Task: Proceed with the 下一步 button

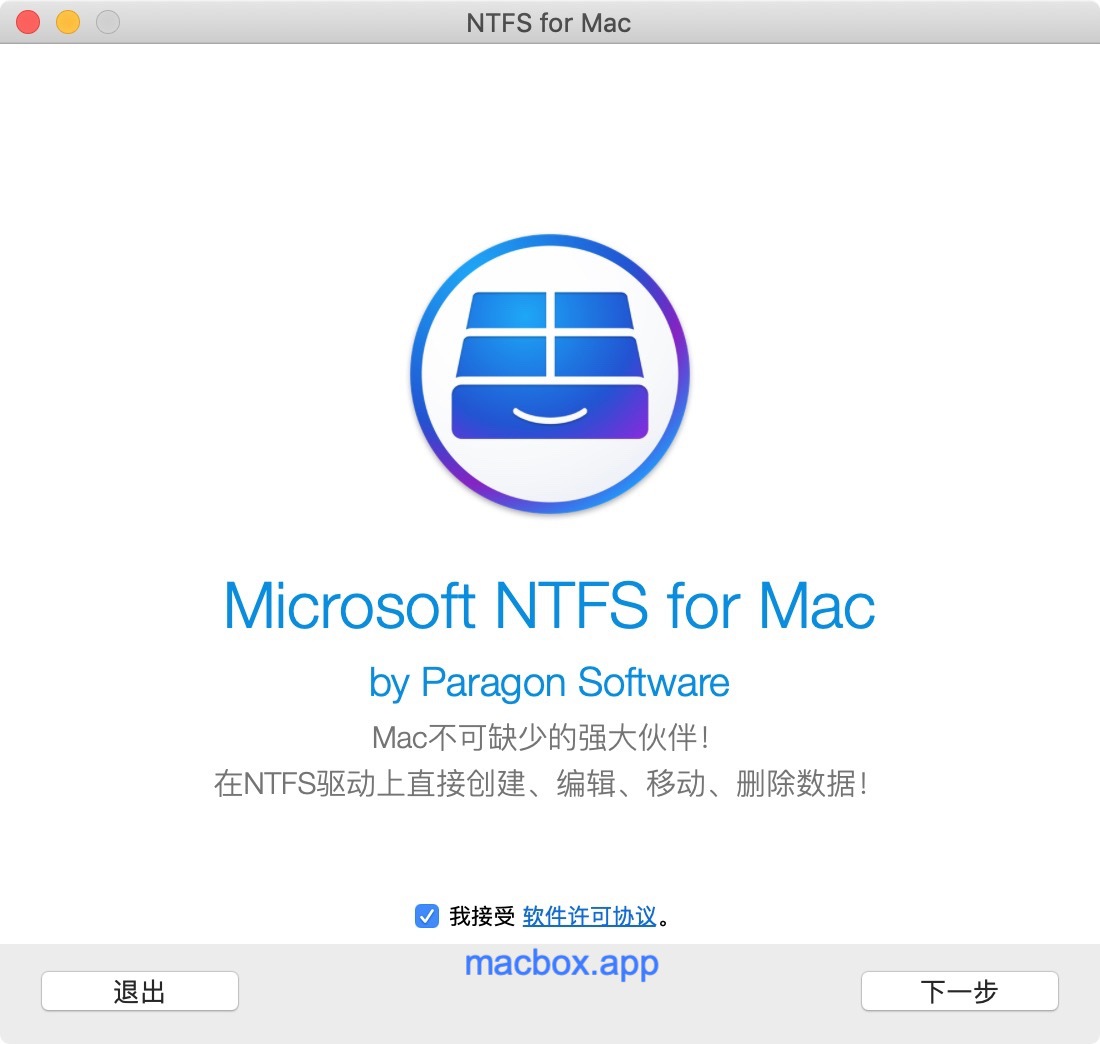Action: 959,991
